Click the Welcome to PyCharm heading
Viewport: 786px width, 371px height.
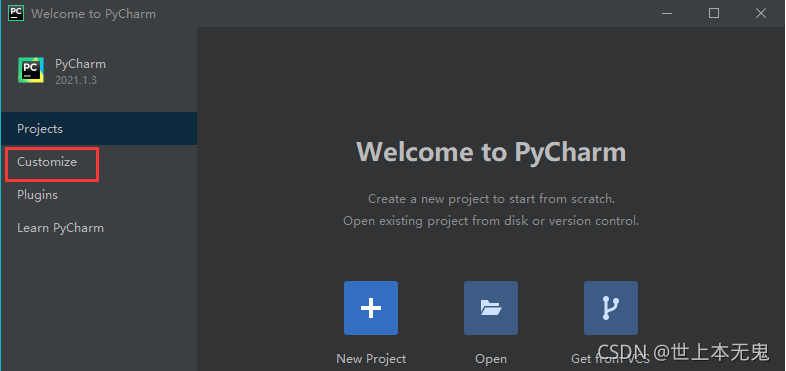point(491,151)
